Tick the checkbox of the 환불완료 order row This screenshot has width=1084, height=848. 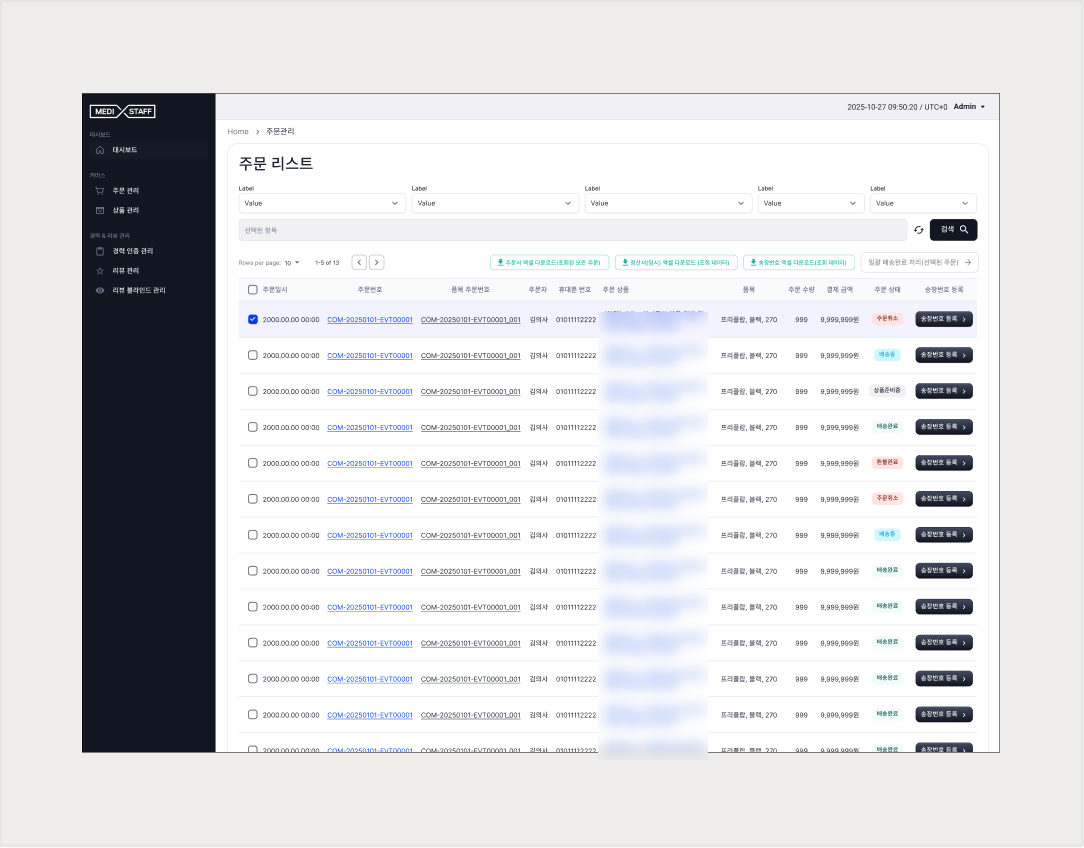click(252, 463)
